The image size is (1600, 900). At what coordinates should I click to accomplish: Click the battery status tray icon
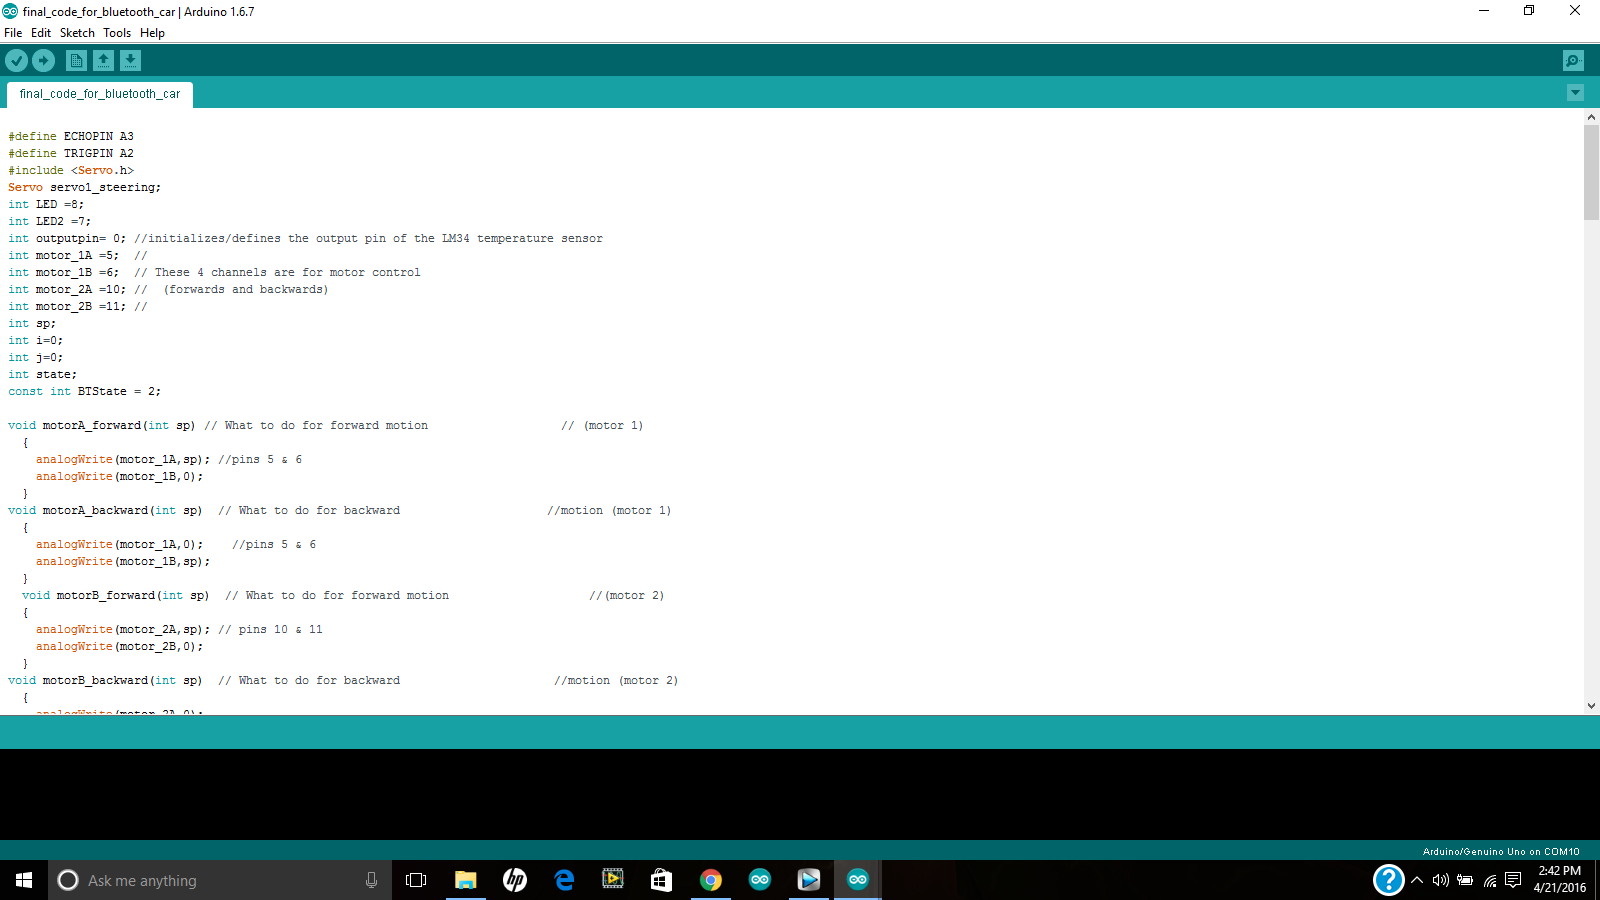[1465, 880]
